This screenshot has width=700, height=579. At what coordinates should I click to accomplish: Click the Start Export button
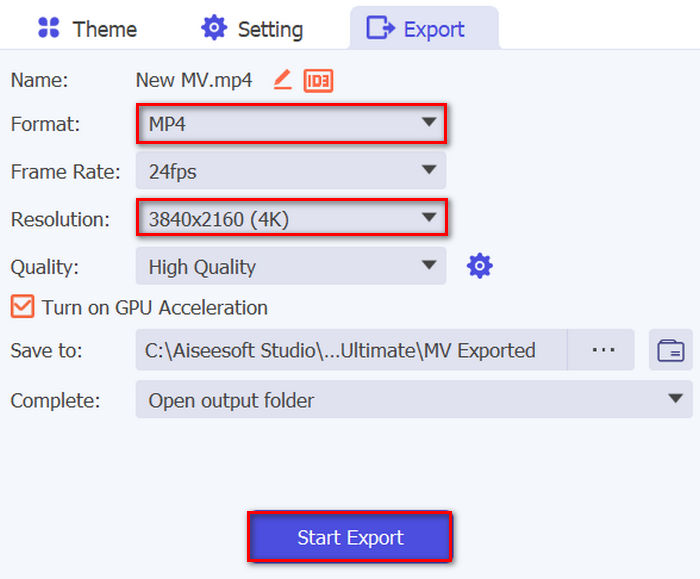pyautogui.click(x=350, y=537)
